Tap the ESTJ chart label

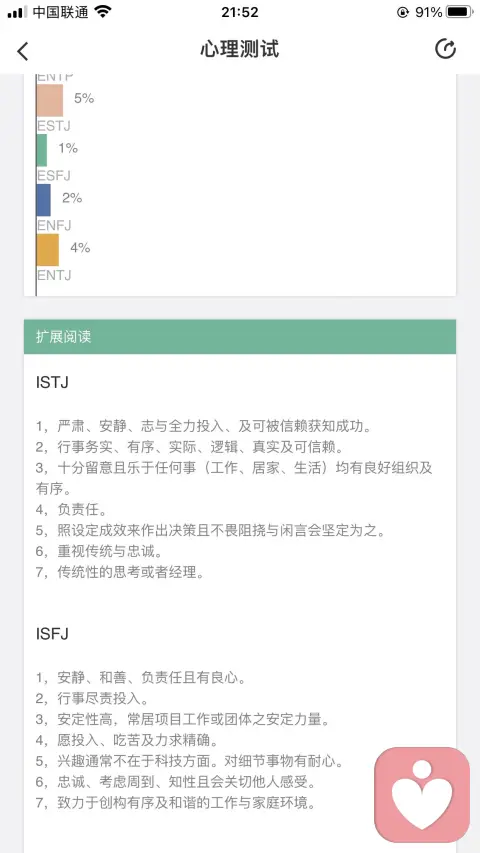[x=53, y=126]
